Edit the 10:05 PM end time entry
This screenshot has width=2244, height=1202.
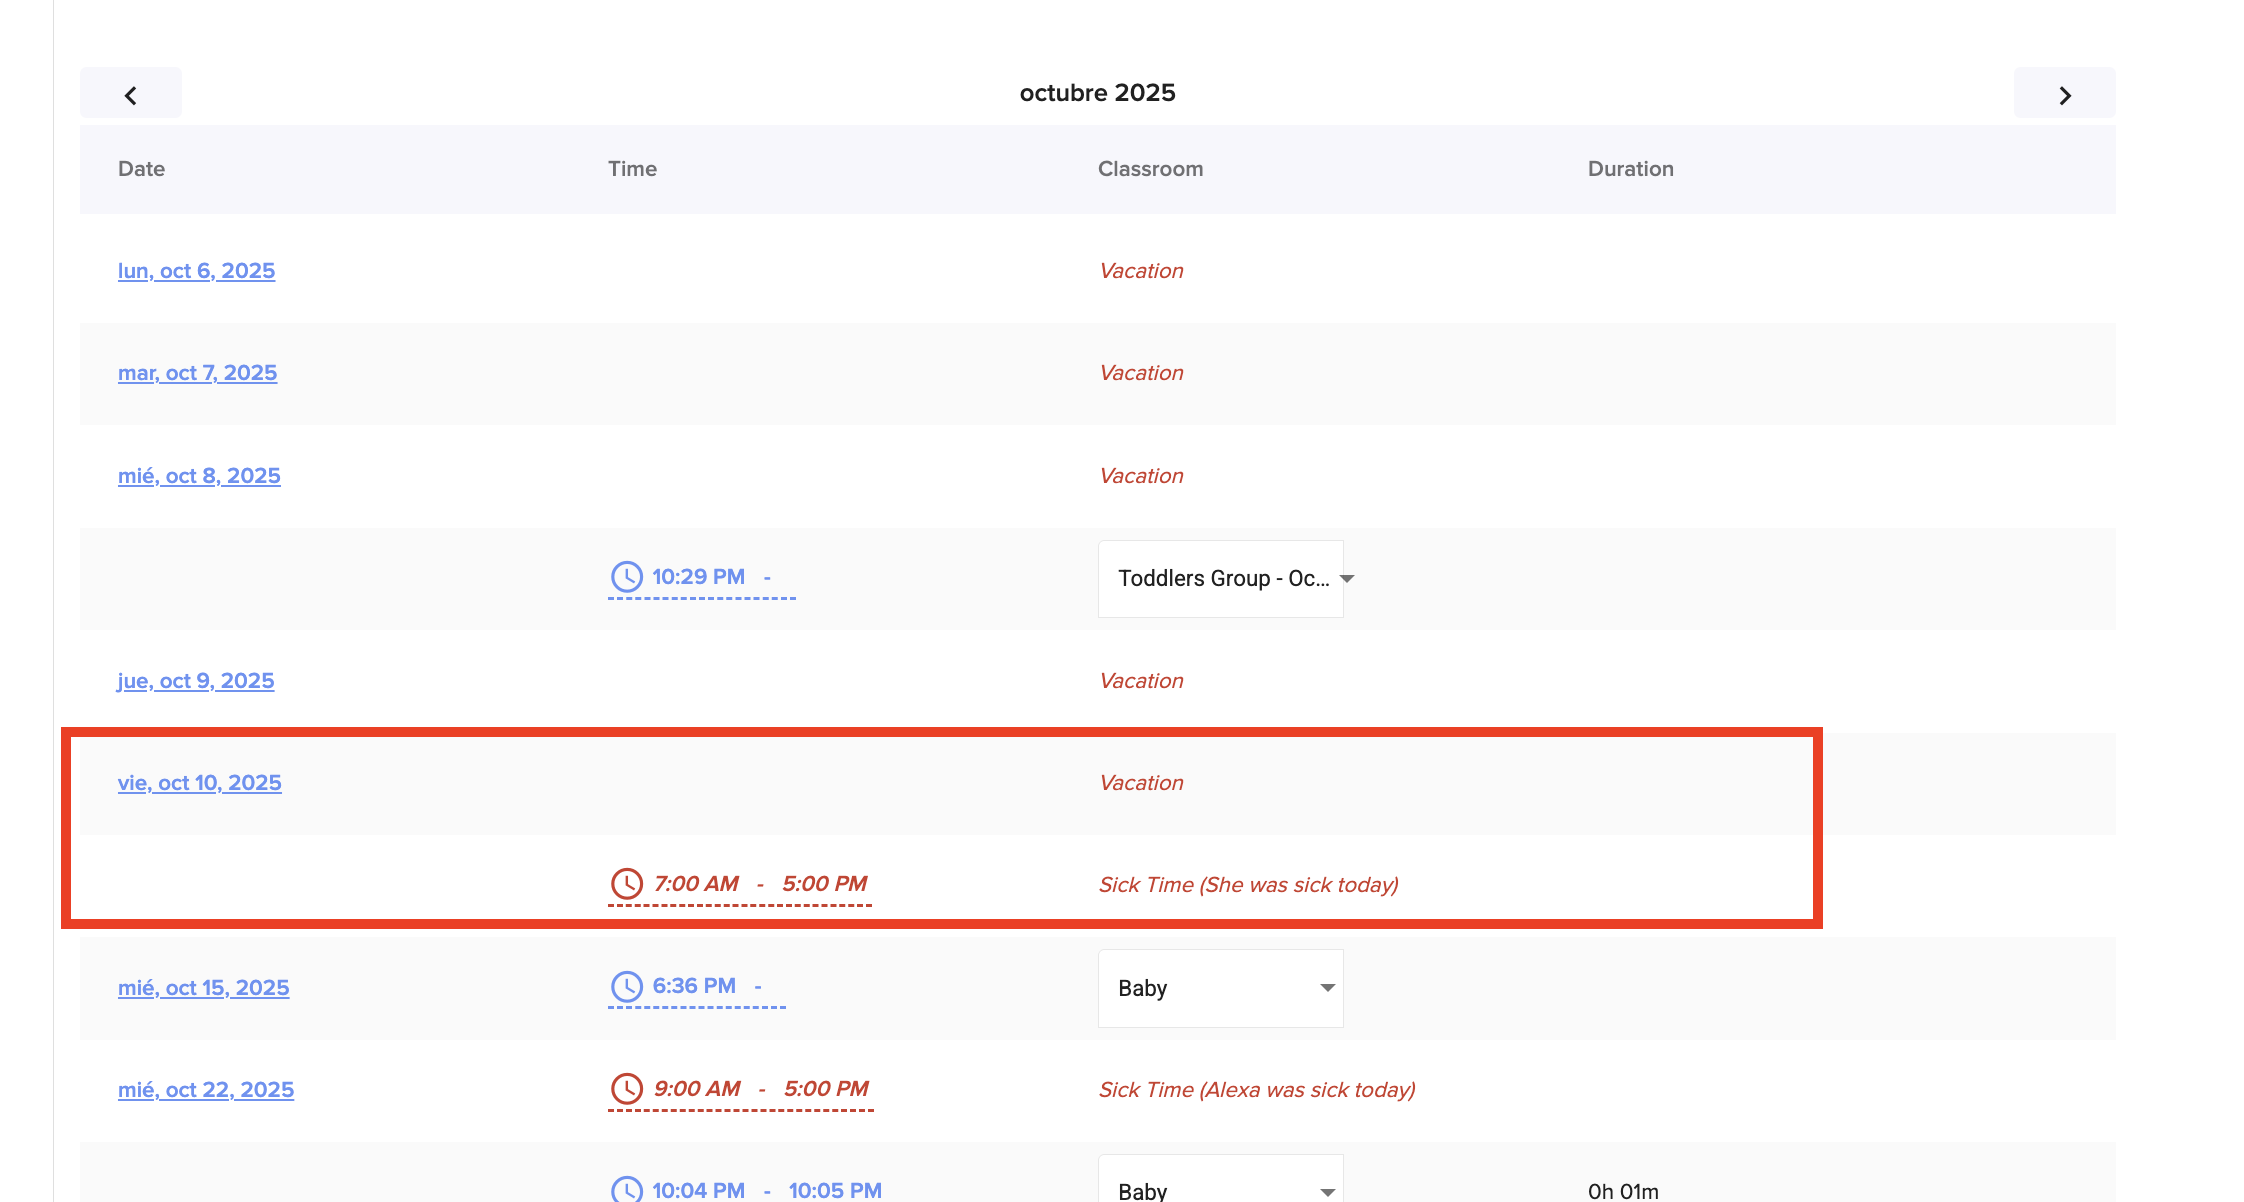coord(834,1190)
